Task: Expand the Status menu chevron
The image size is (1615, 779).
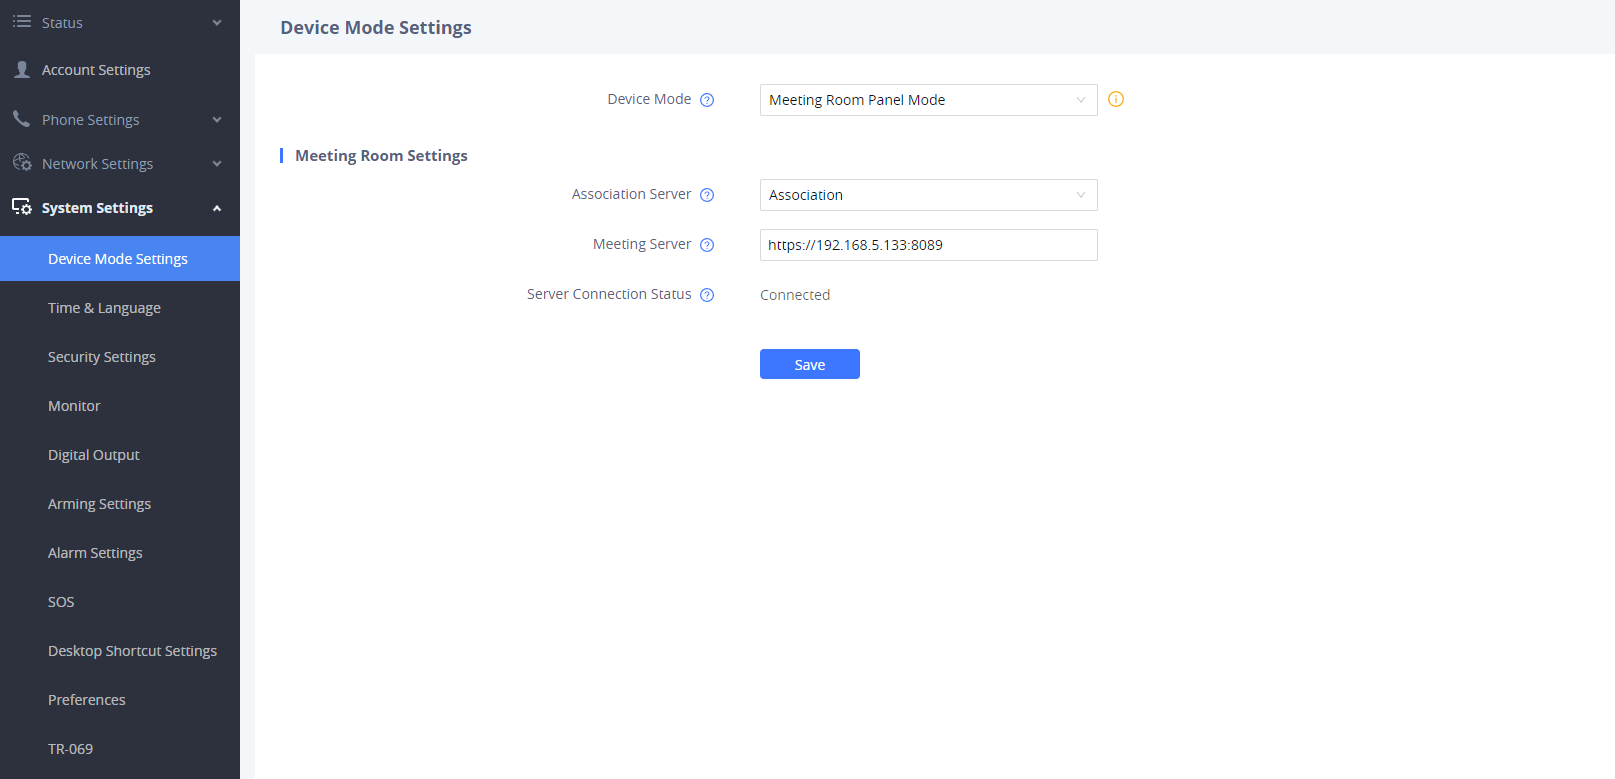Action: [217, 22]
